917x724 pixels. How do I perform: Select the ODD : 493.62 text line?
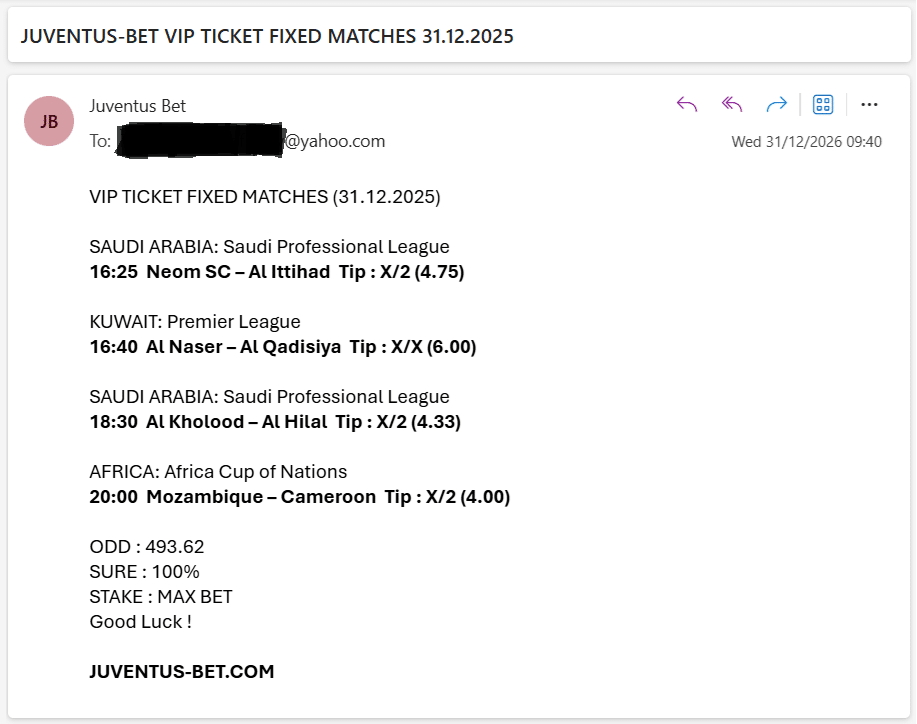tap(145, 546)
